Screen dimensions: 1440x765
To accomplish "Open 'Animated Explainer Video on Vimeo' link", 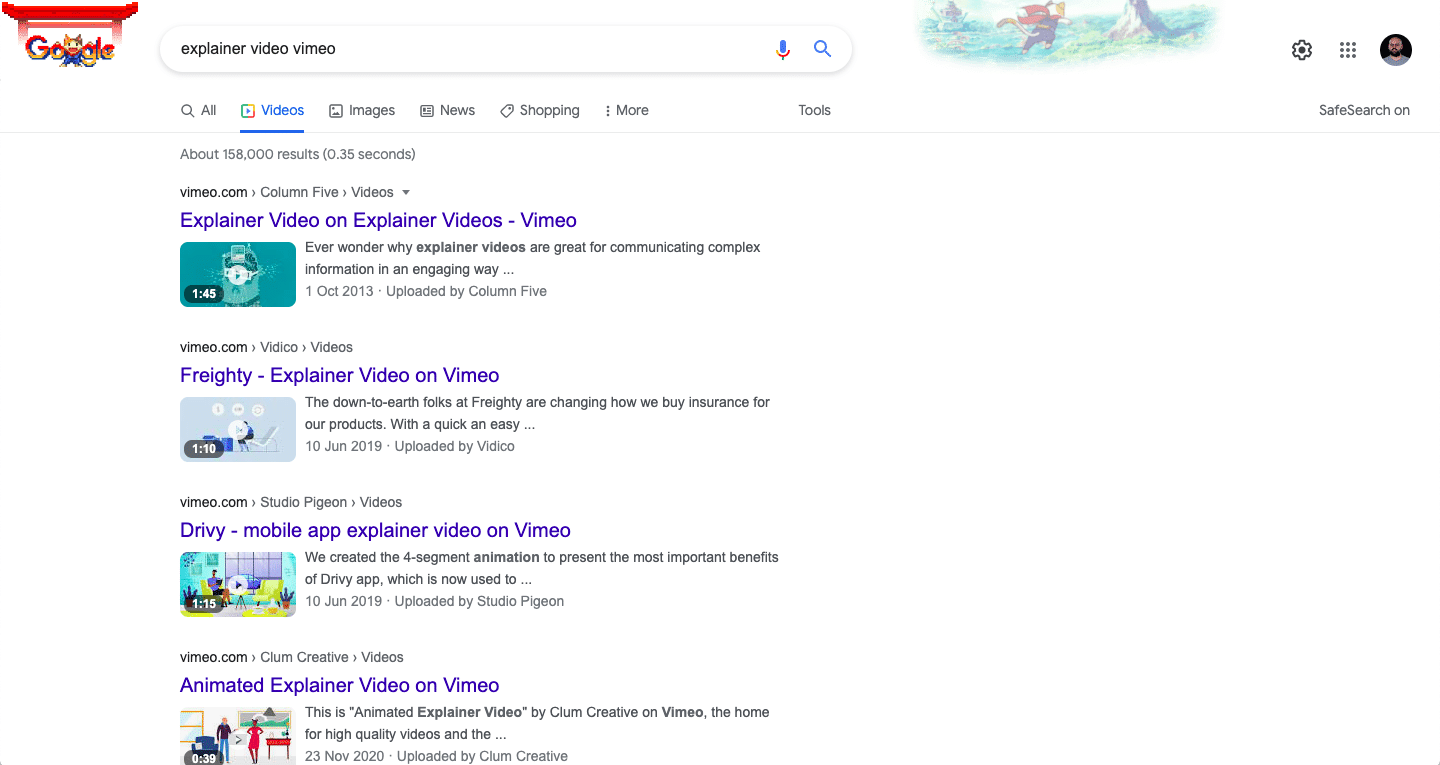I will coord(340,685).
